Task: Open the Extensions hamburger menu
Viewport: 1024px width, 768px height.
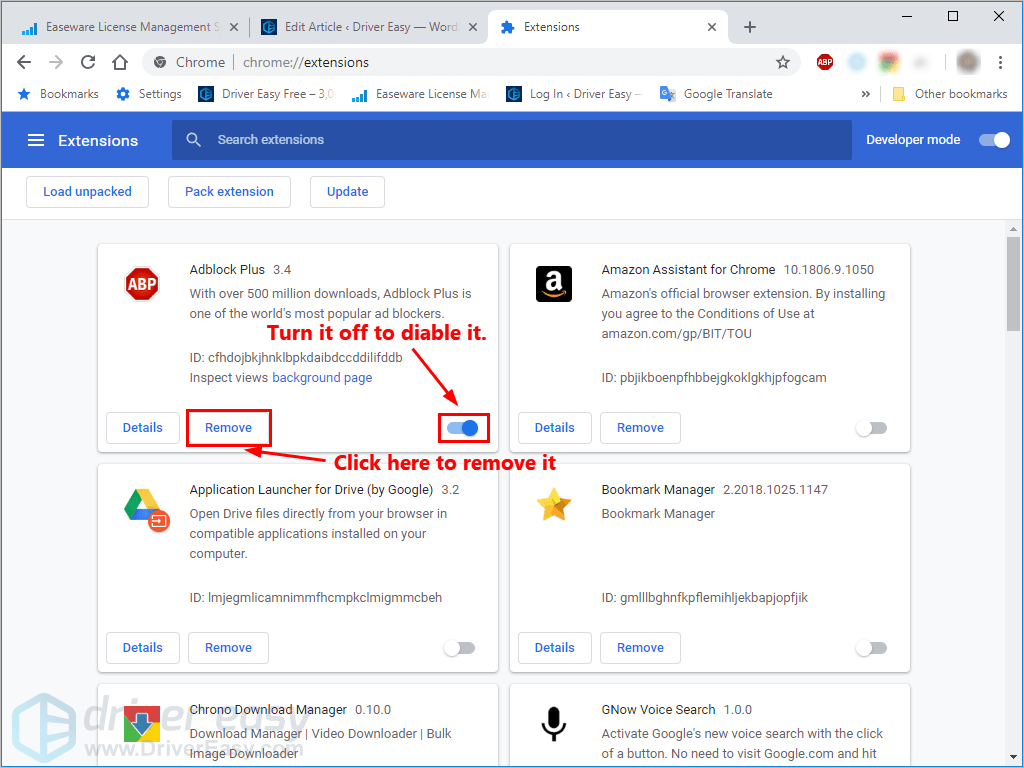Action: (36, 140)
